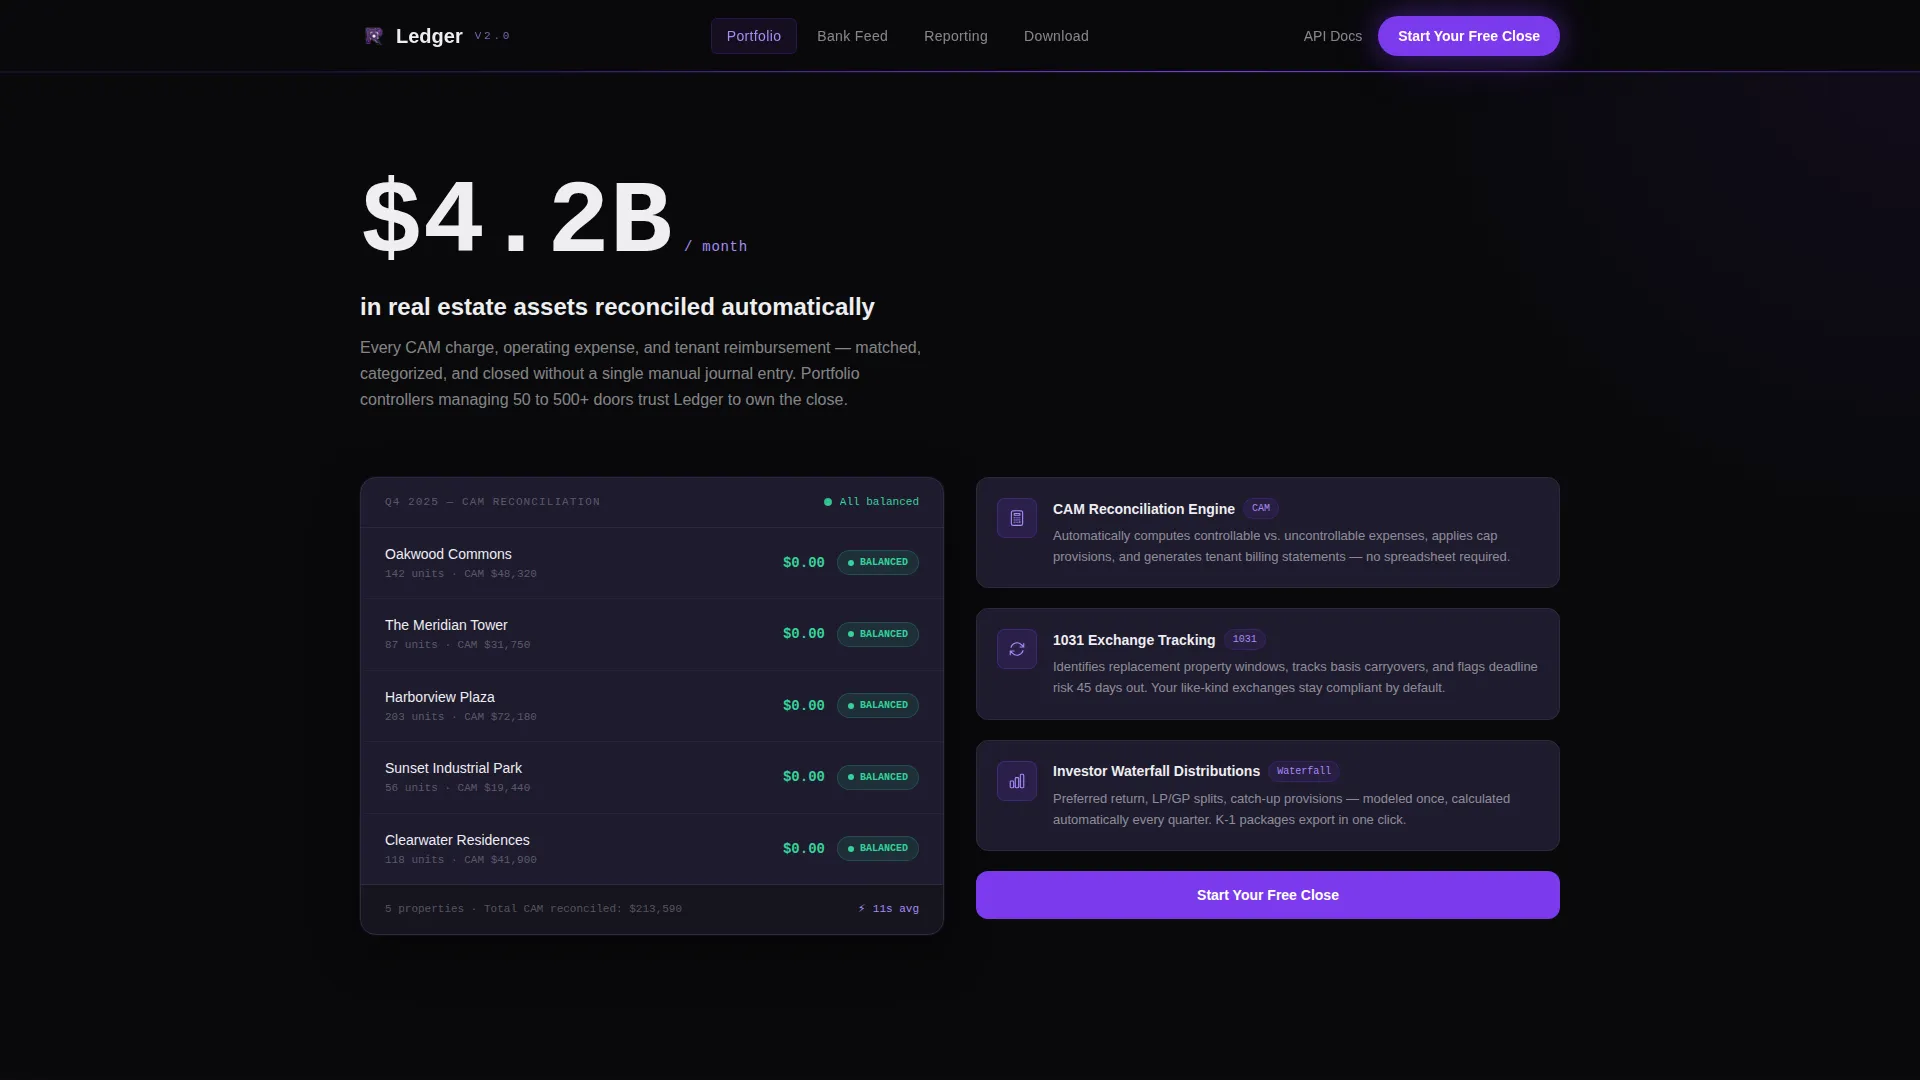Select the Oakwood Commons BALANCED badge
The width and height of the screenshot is (1920, 1080).
(x=878, y=562)
